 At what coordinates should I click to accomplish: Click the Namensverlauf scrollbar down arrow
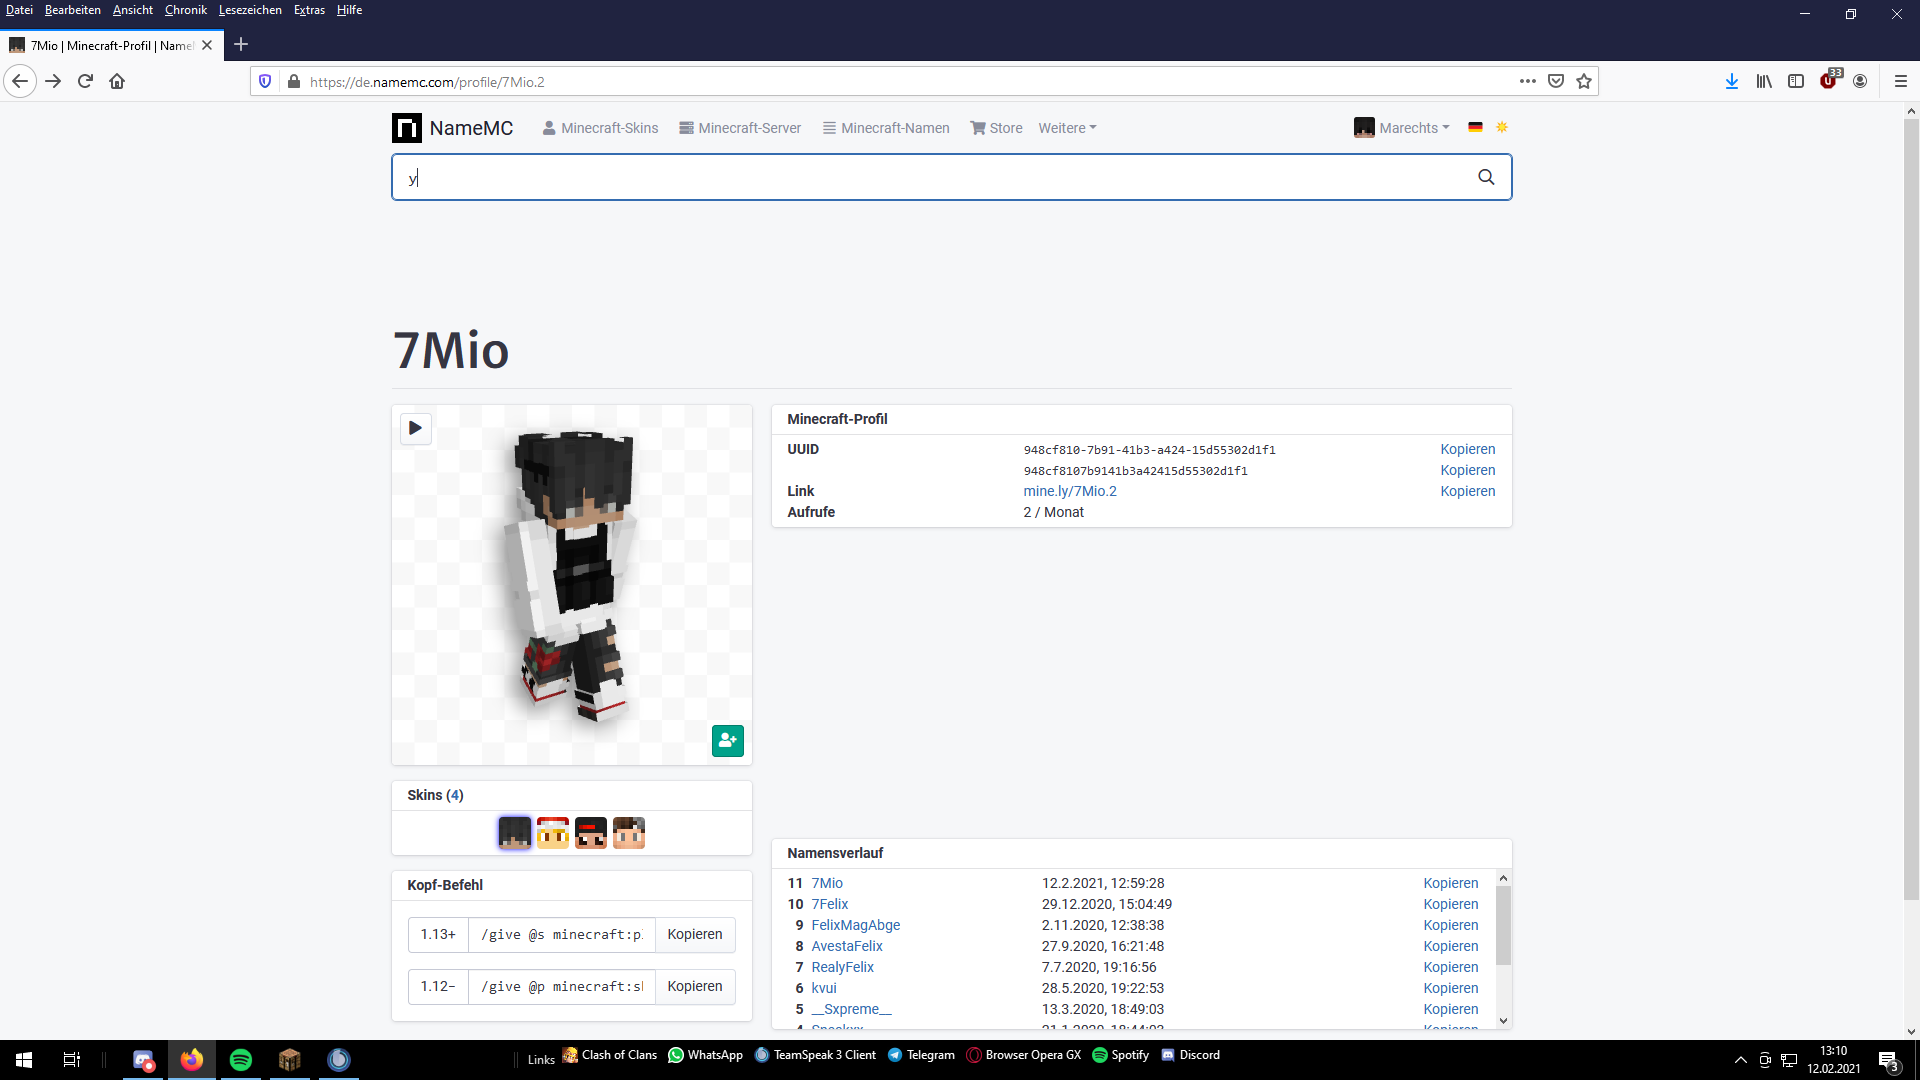pos(1503,1021)
